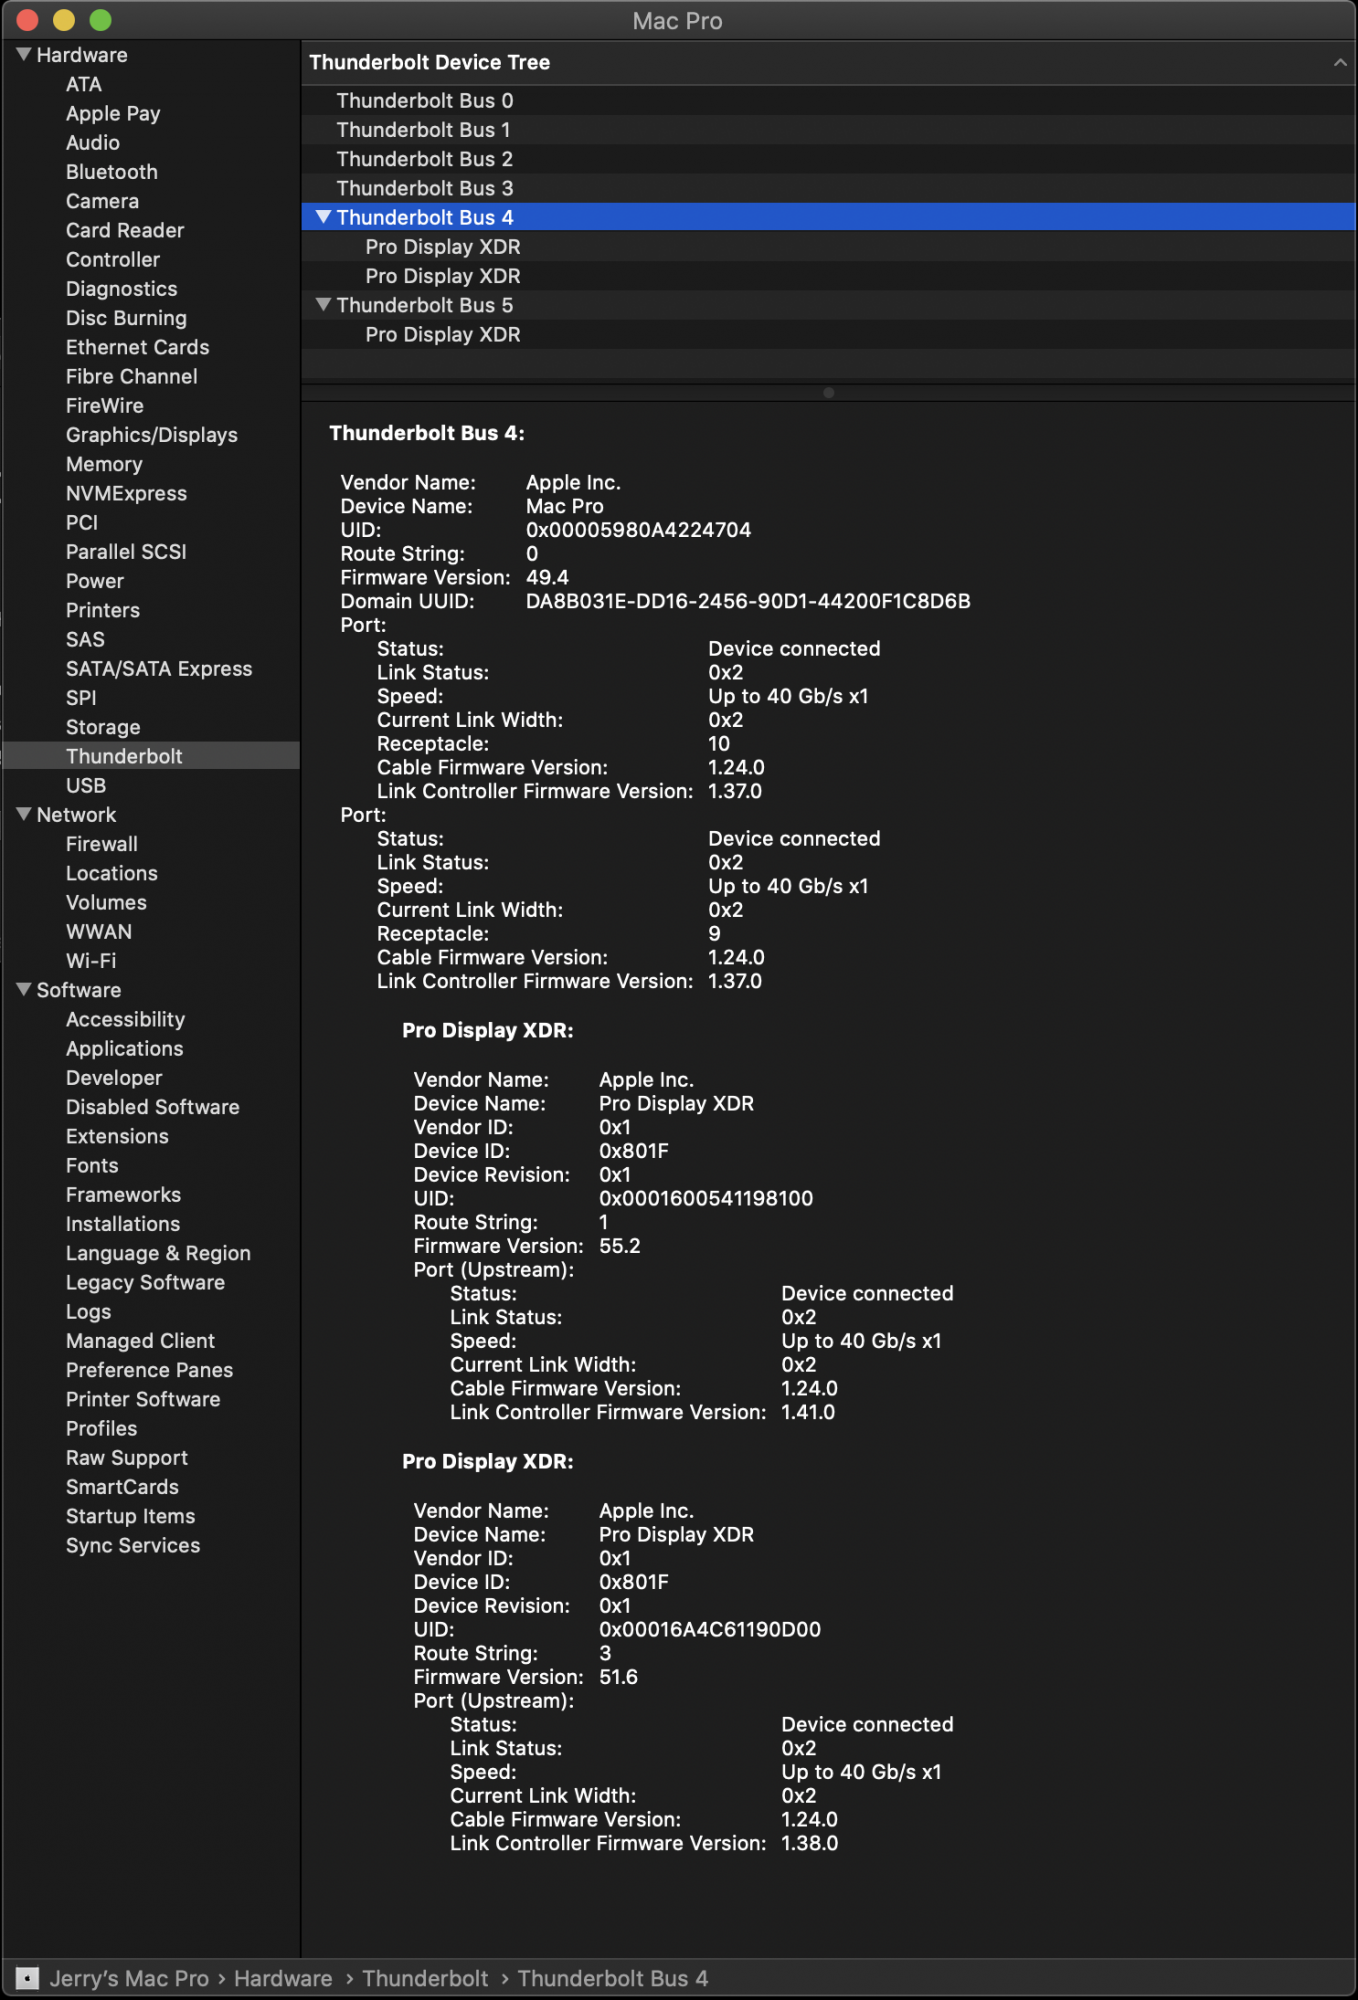Click Thunderbolt in the path bar
This screenshot has width=1358, height=2000.
[x=425, y=1978]
